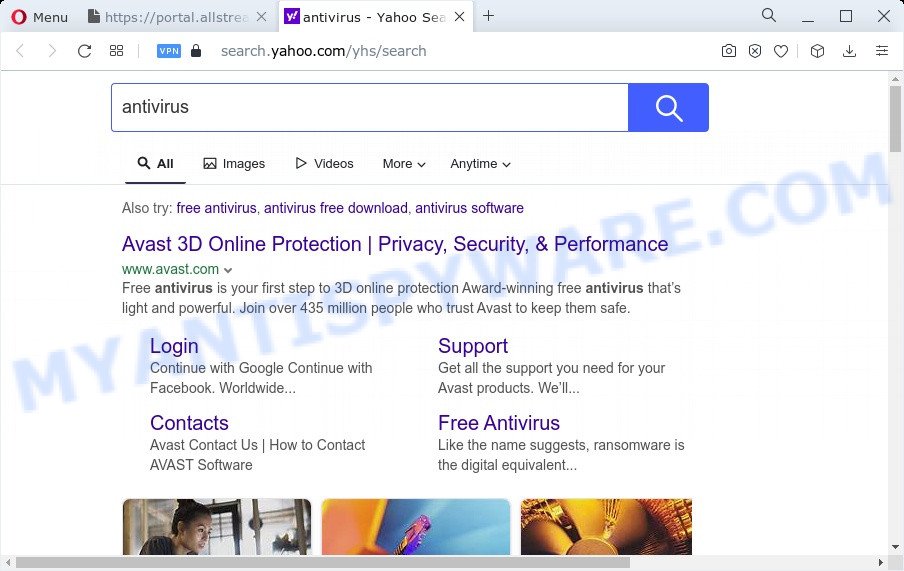
Task: Open the Opera Menu
Action: point(39,17)
